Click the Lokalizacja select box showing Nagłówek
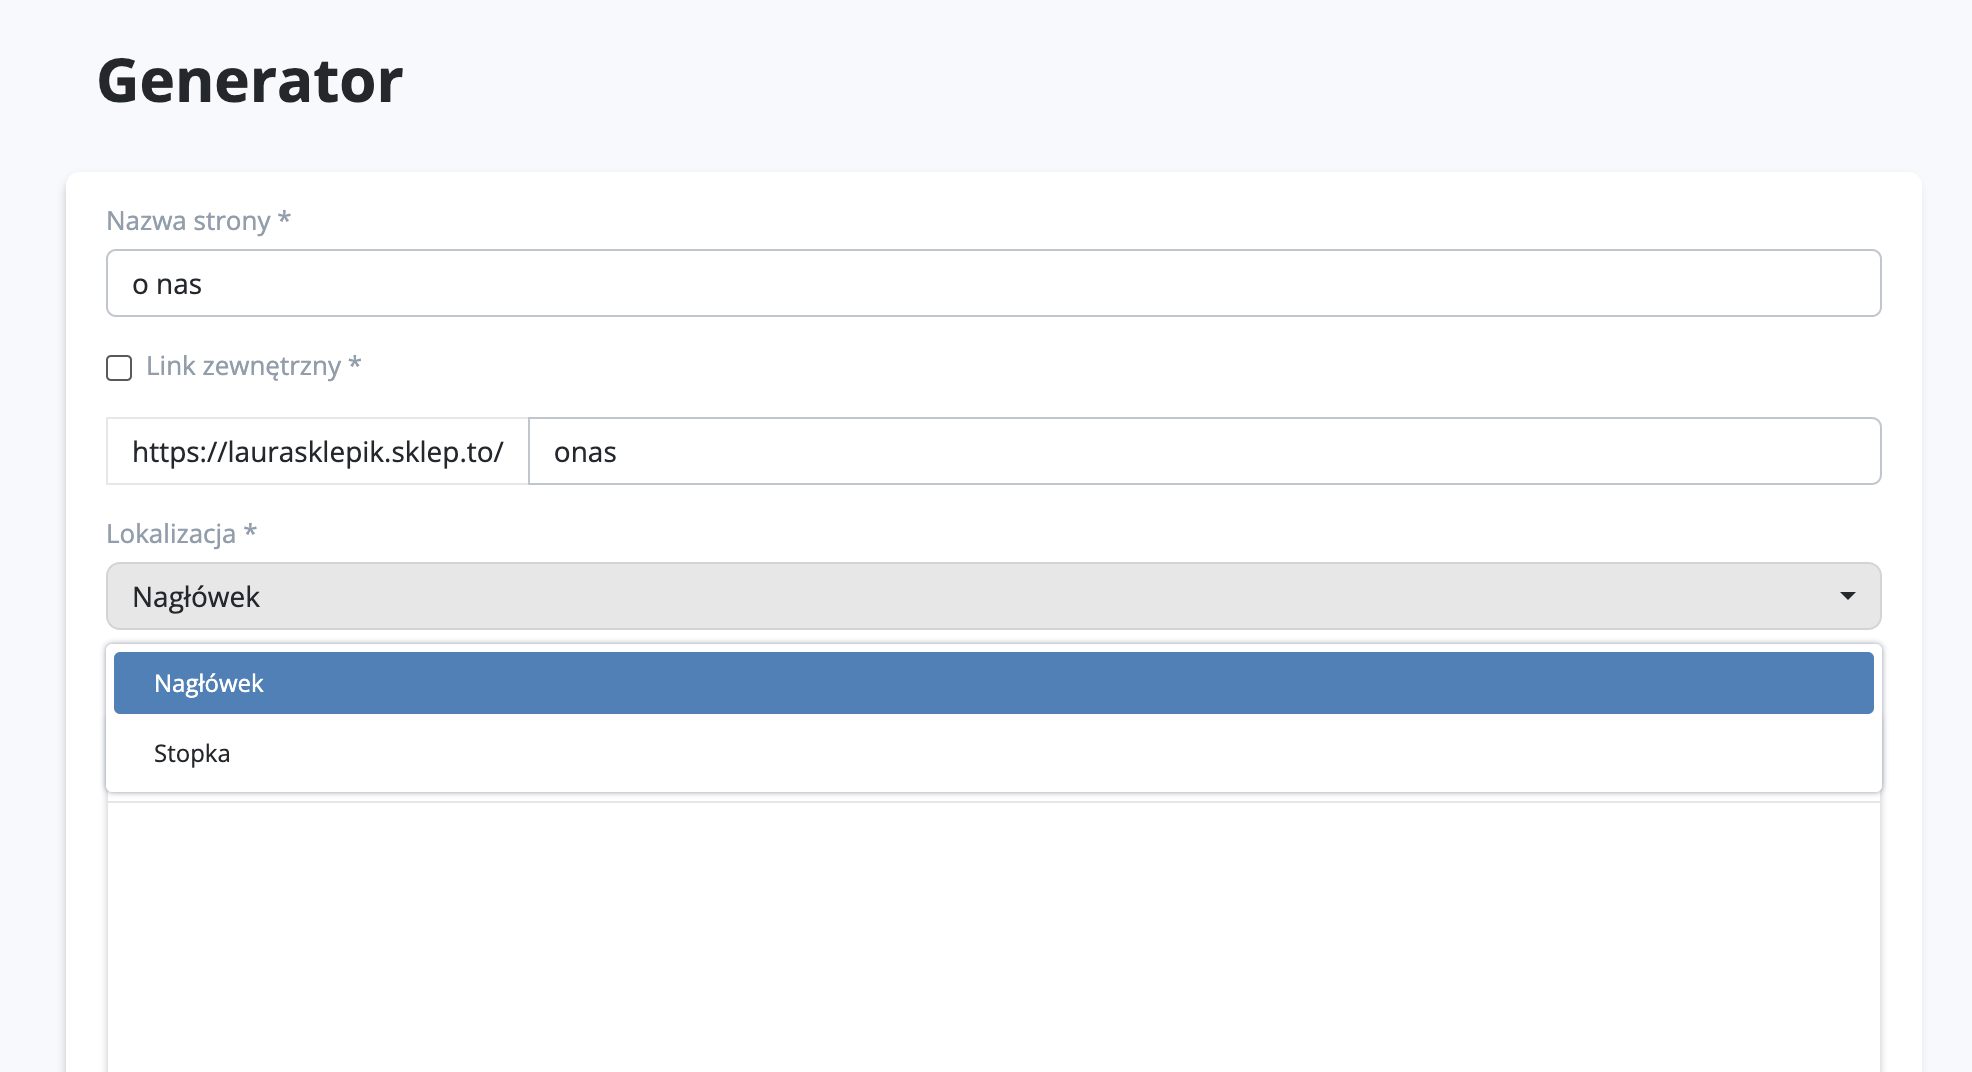This screenshot has width=1972, height=1072. (x=992, y=596)
